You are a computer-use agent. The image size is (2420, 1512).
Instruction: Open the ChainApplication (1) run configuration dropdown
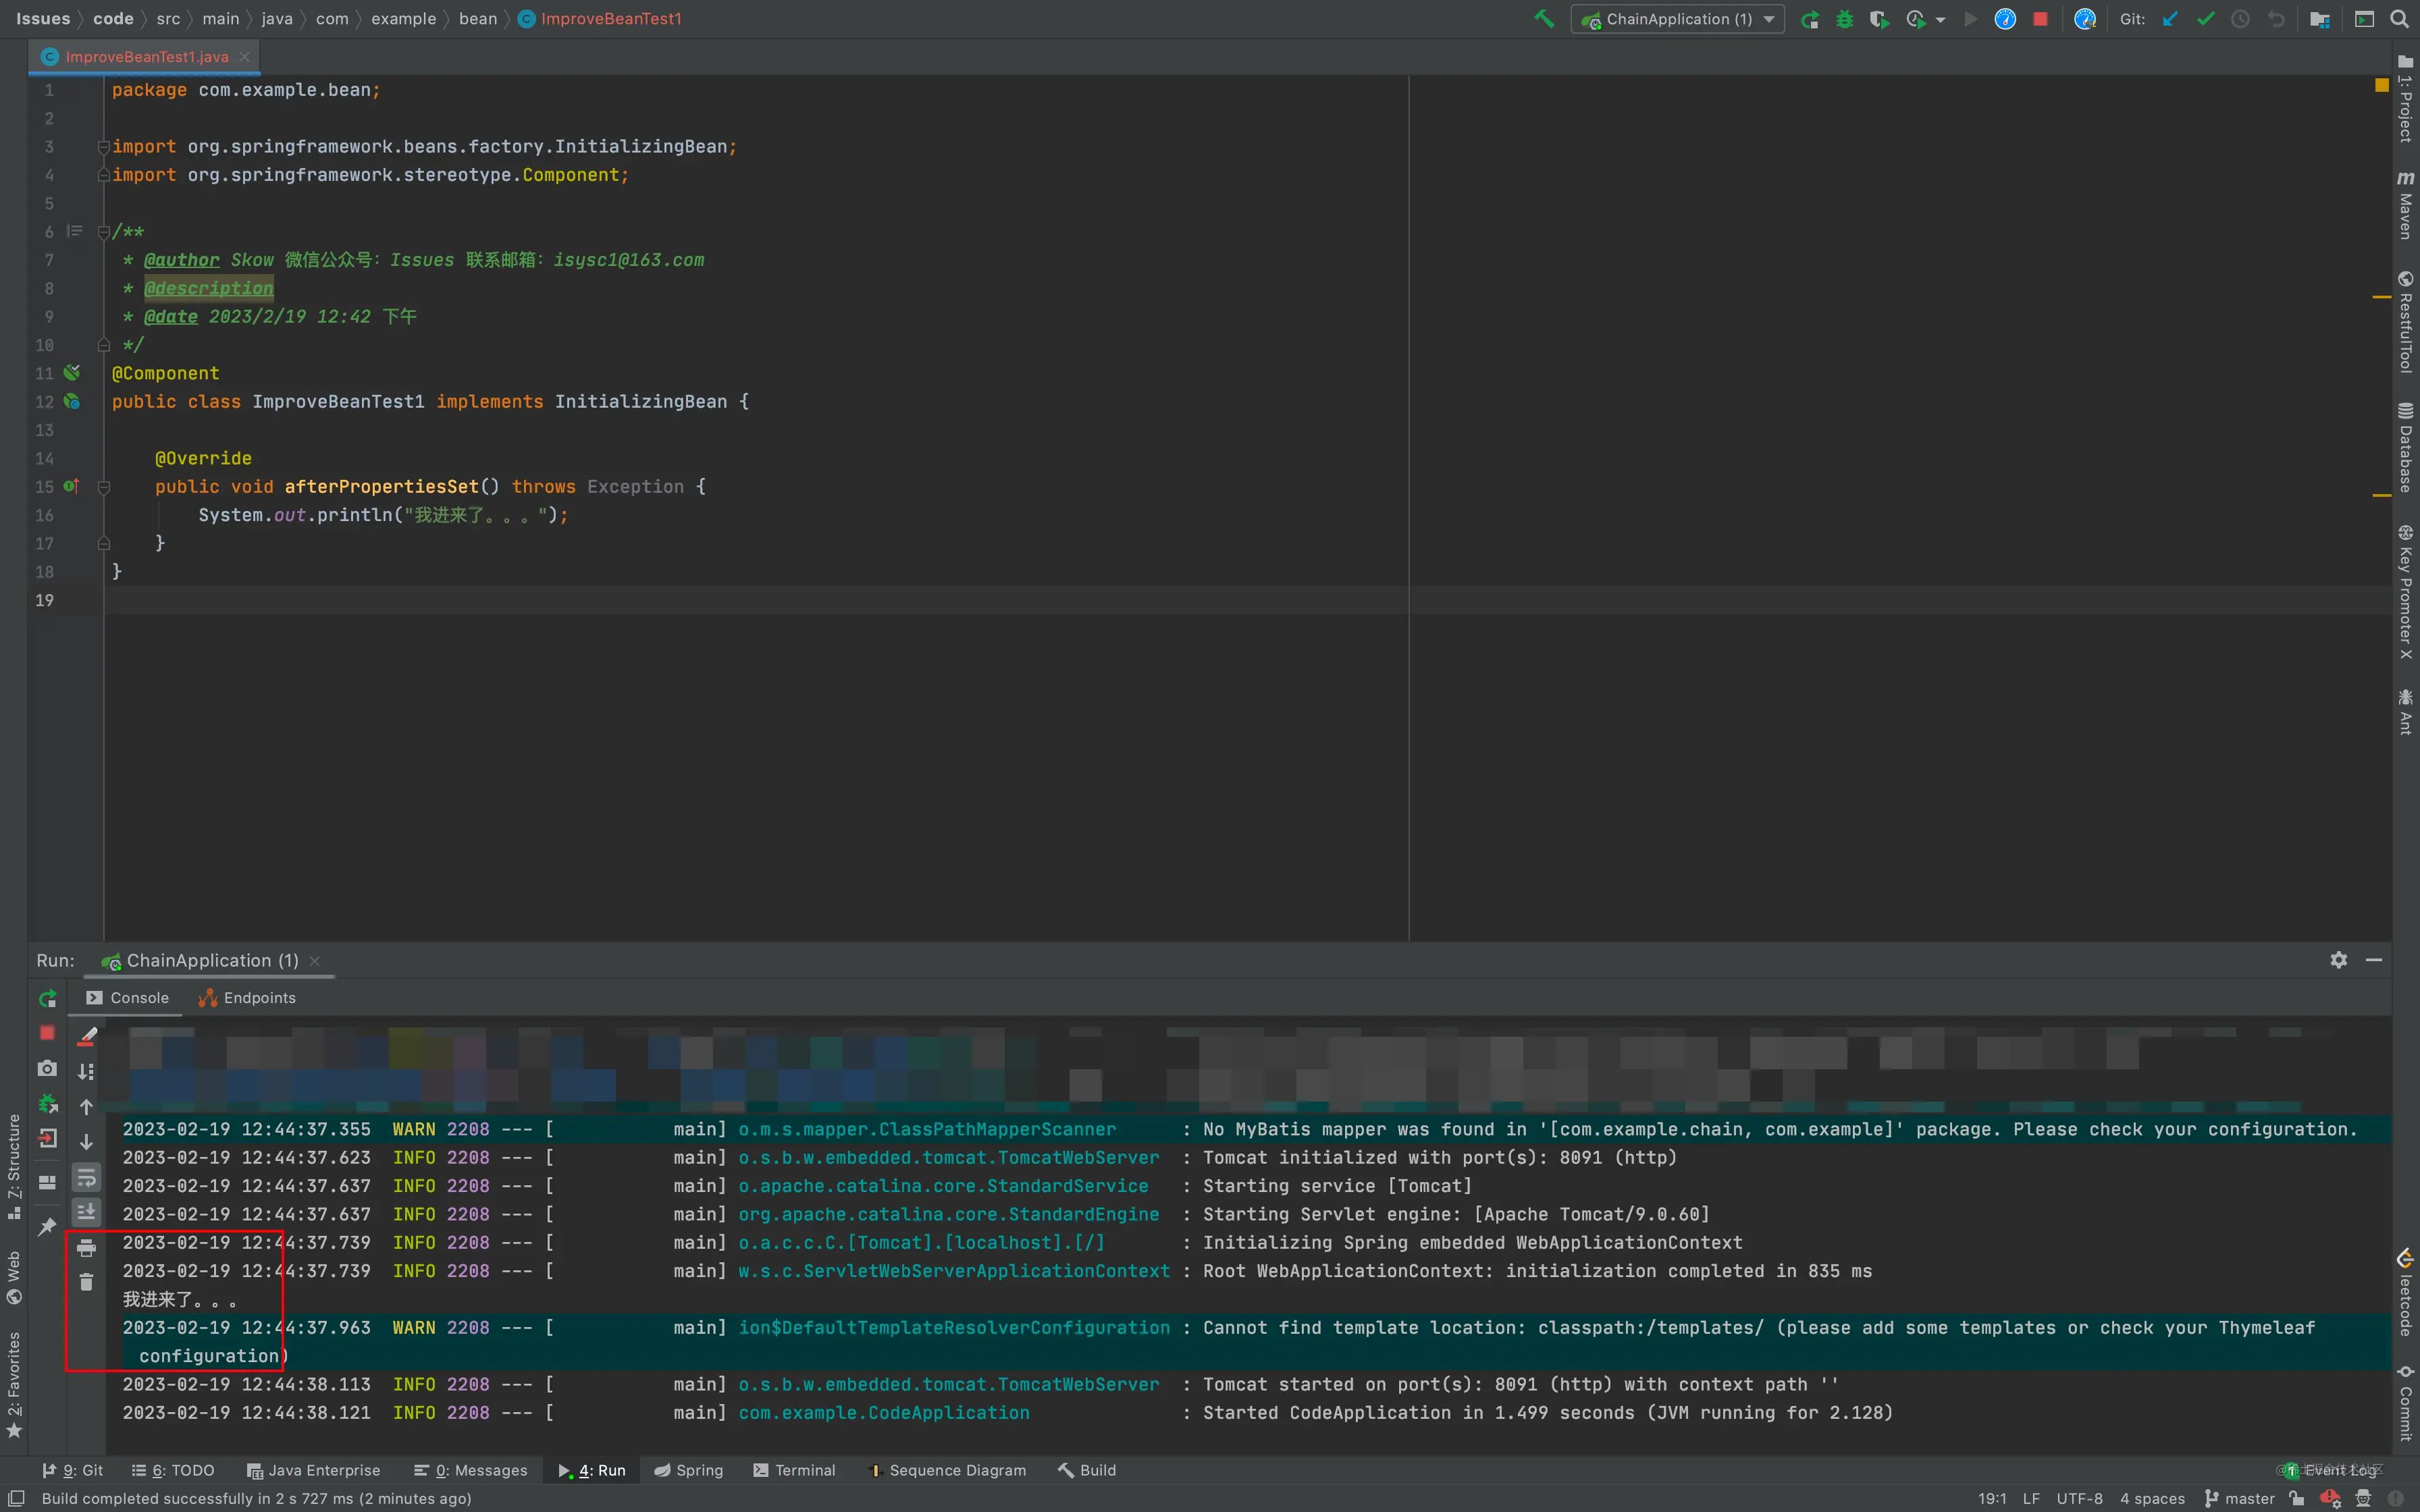(x=1678, y=19)
